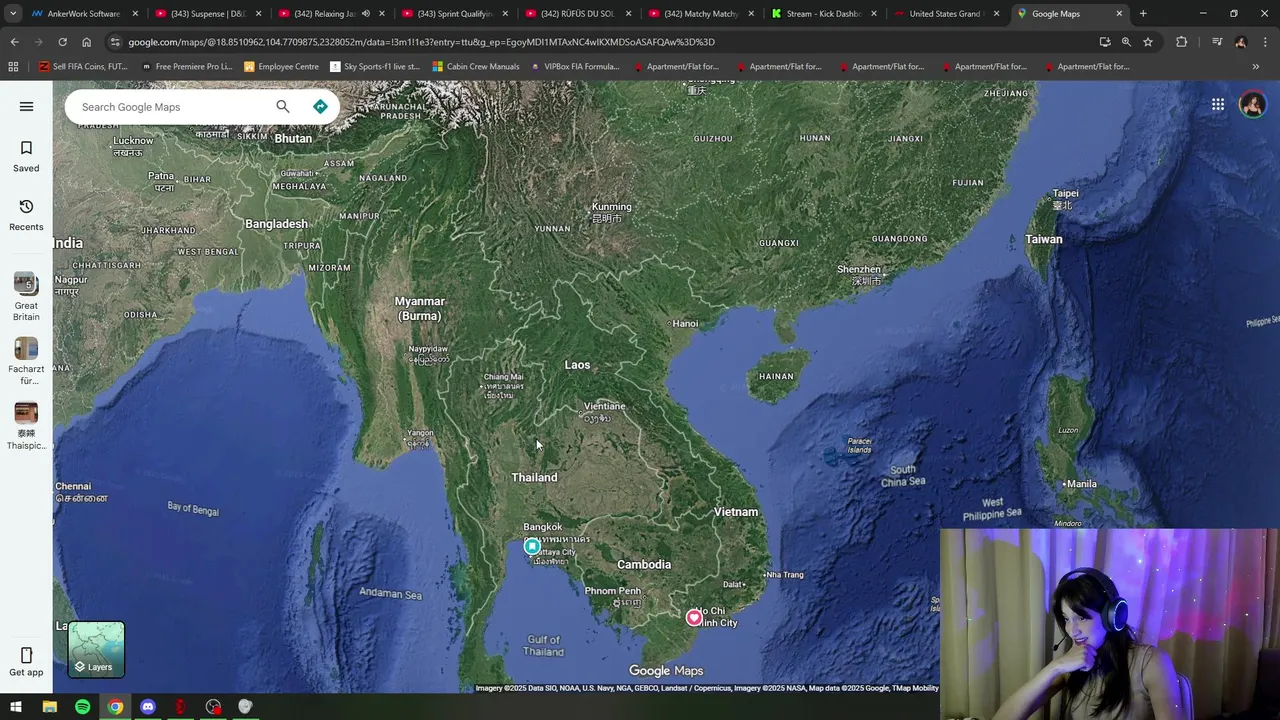The width and height of the screenshot is (1280, 720).
Task: Open Directions with the blue arrow icon
Action: [x=320, y=106]
